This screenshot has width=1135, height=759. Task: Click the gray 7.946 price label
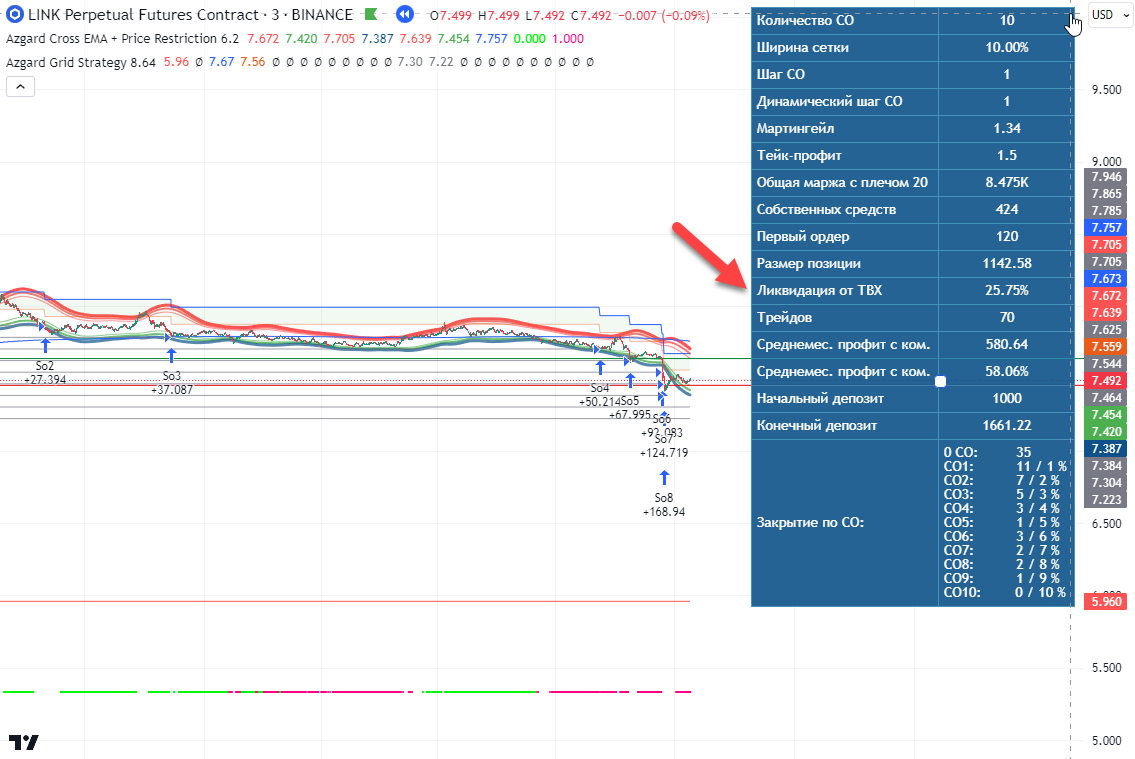pos(1105,177)
